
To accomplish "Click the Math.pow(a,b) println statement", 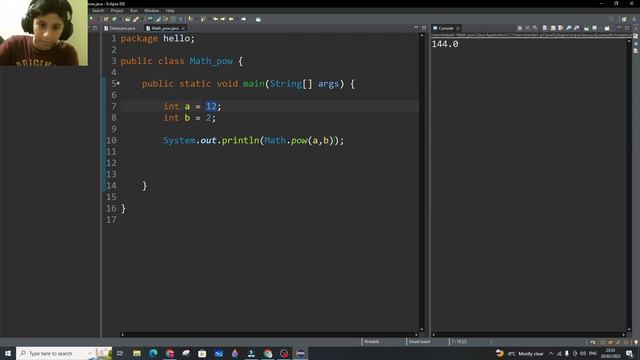I will pyautogui.click(x=253, y=140).
